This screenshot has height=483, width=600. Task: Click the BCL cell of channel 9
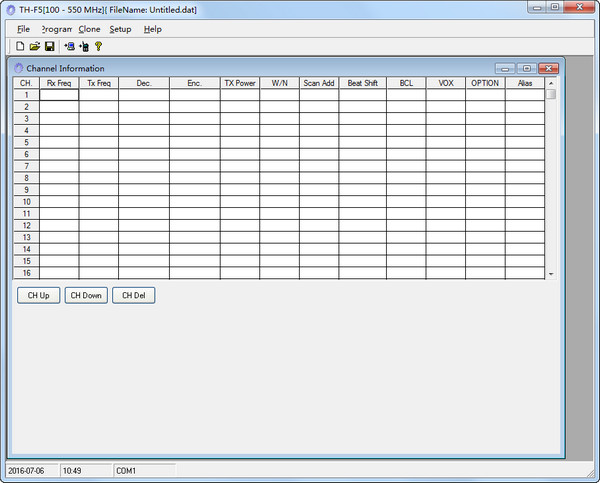click(x=406, y=190)
